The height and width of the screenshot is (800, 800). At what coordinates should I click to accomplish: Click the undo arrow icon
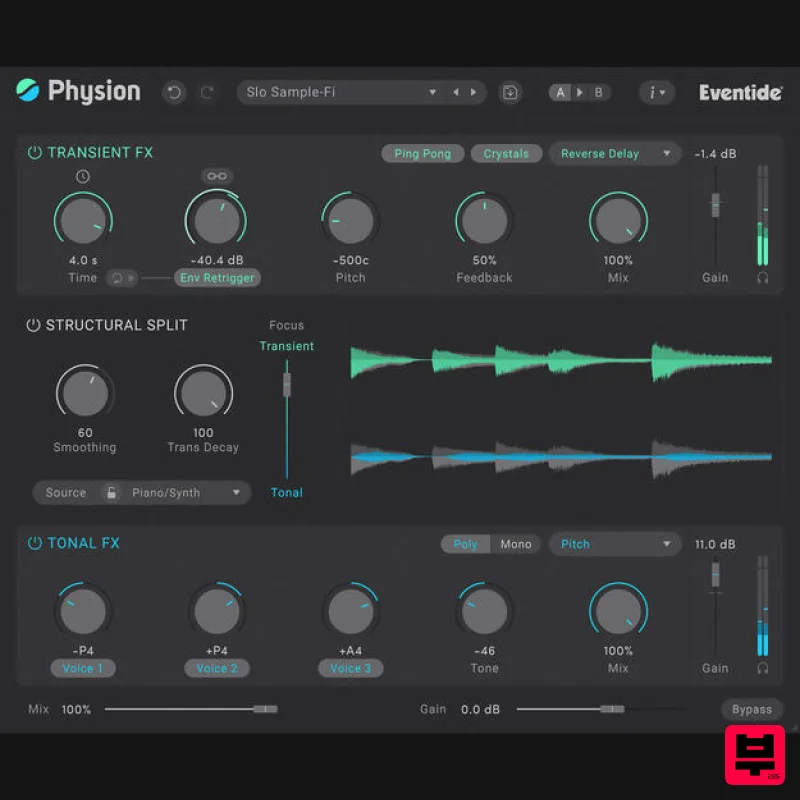174,92
